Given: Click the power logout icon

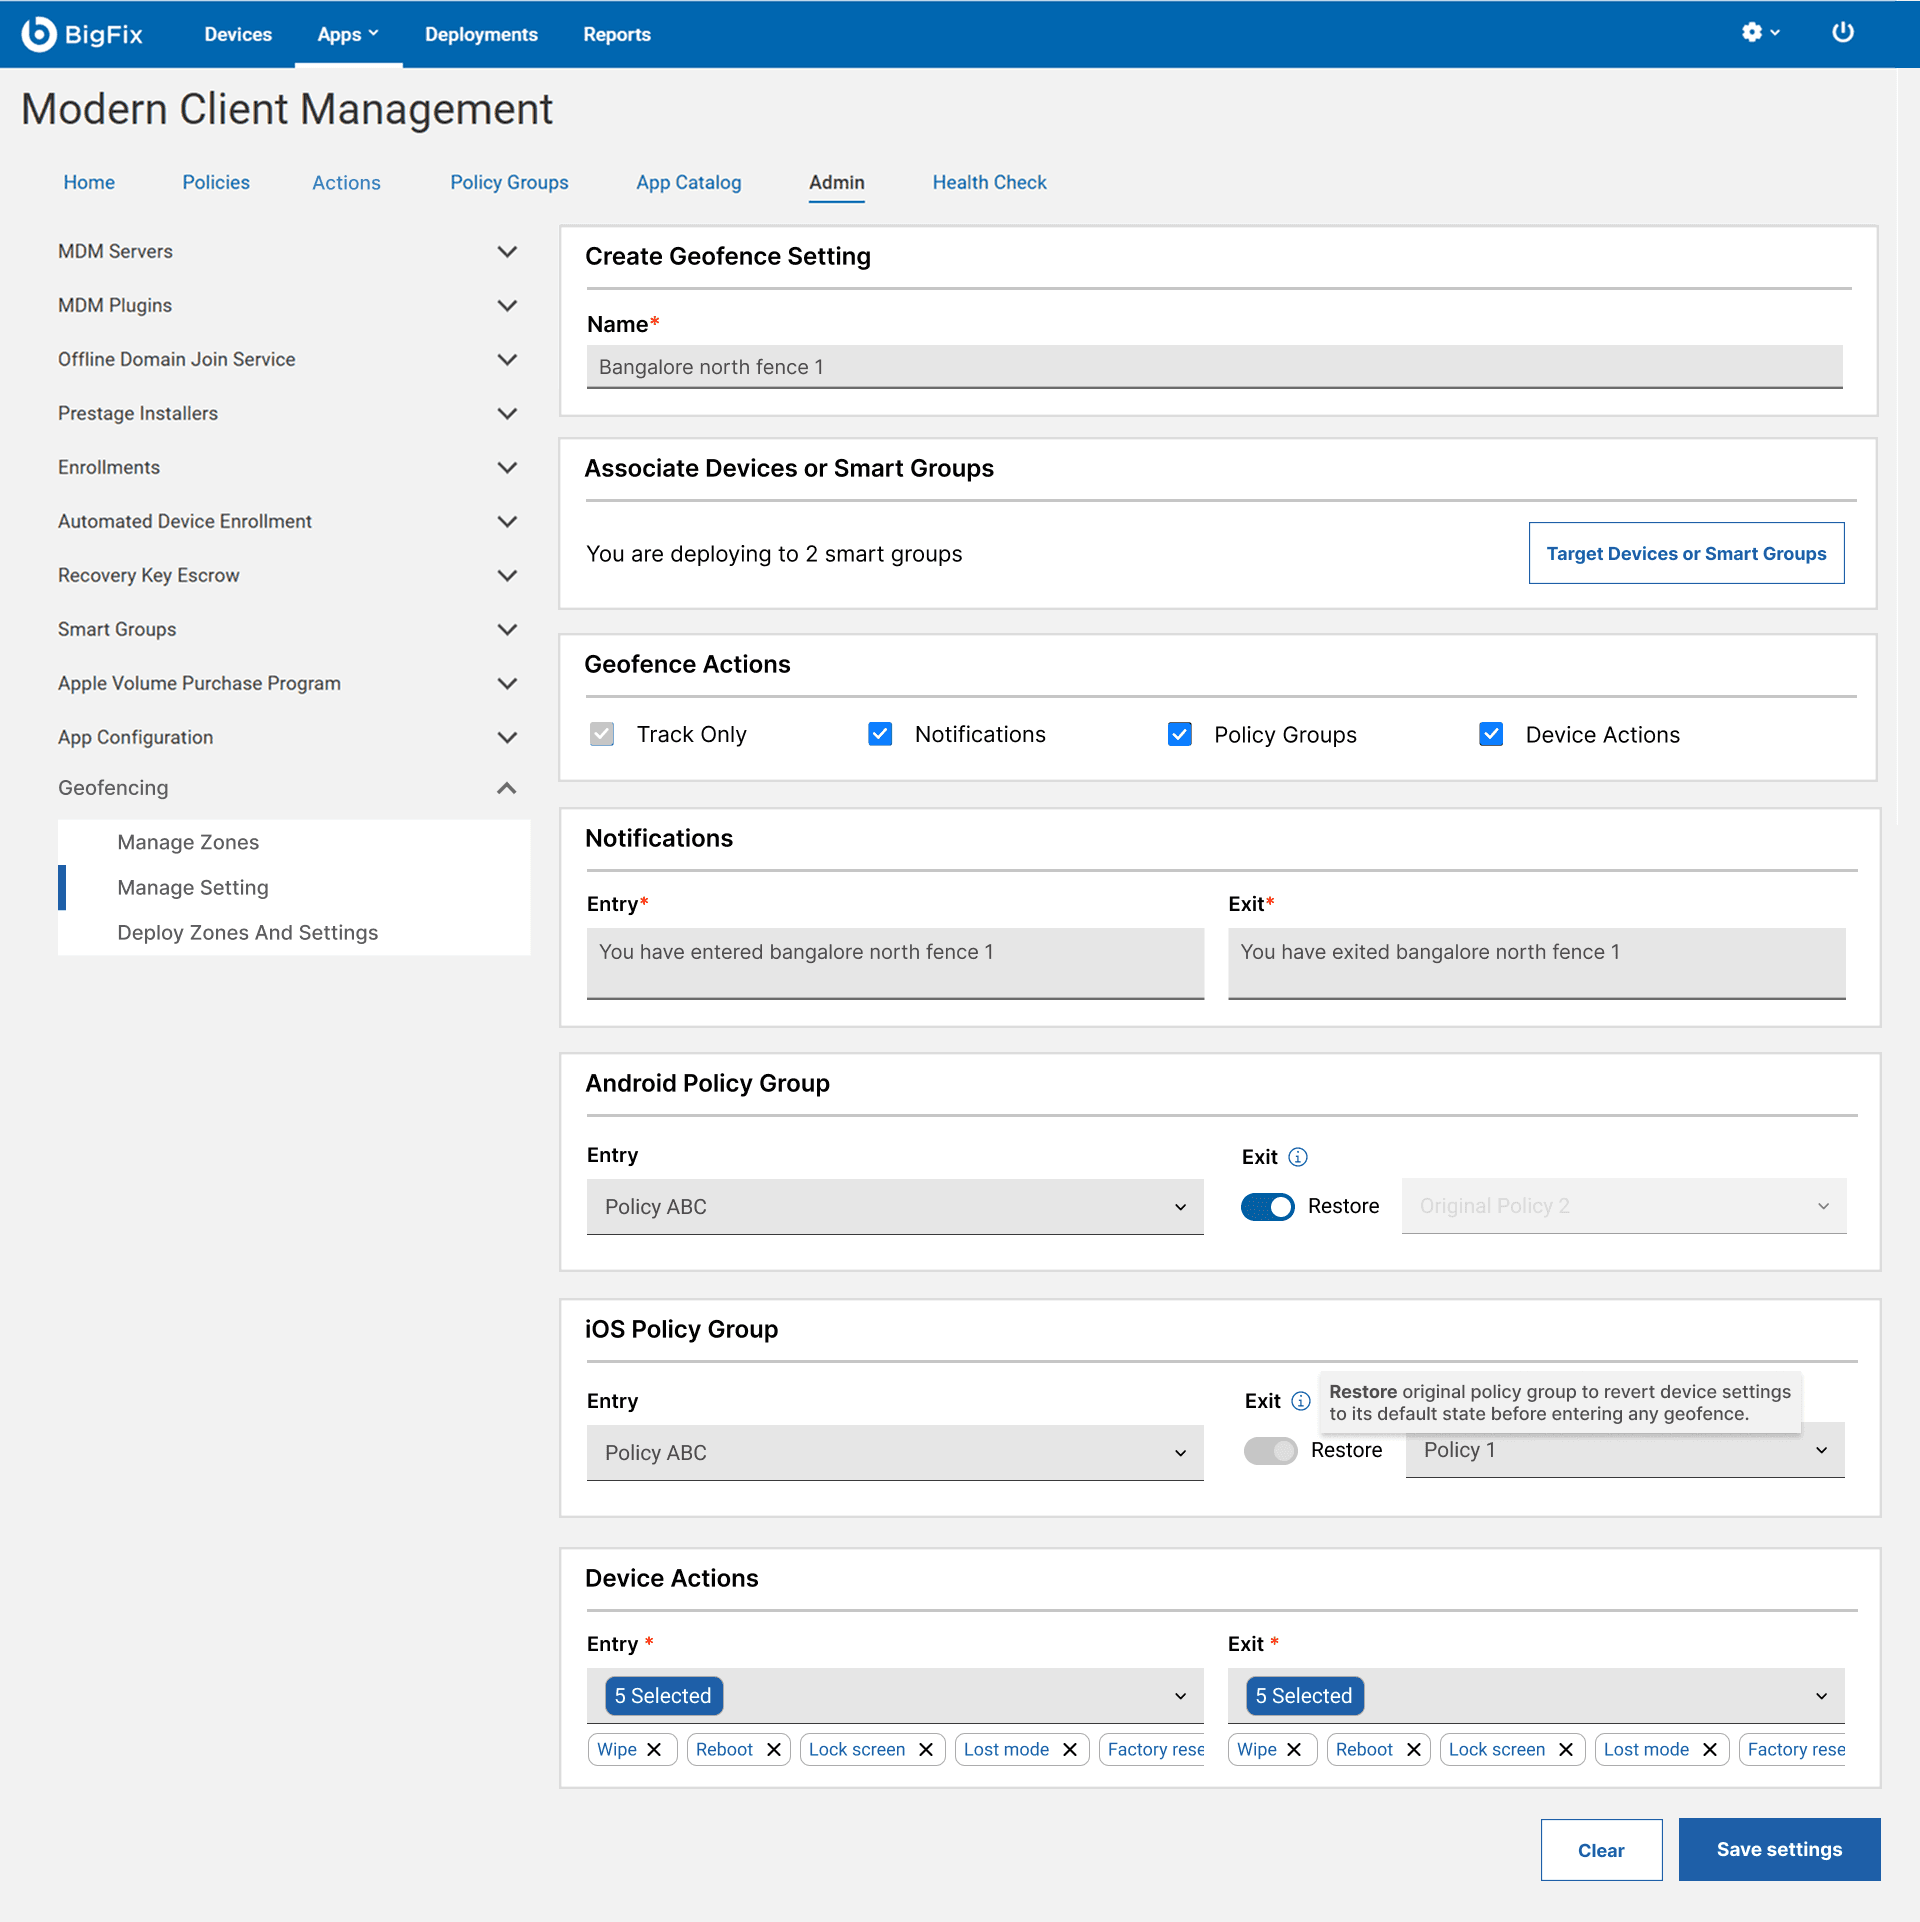Looking at the screenshot, I should click(1843, 33).
